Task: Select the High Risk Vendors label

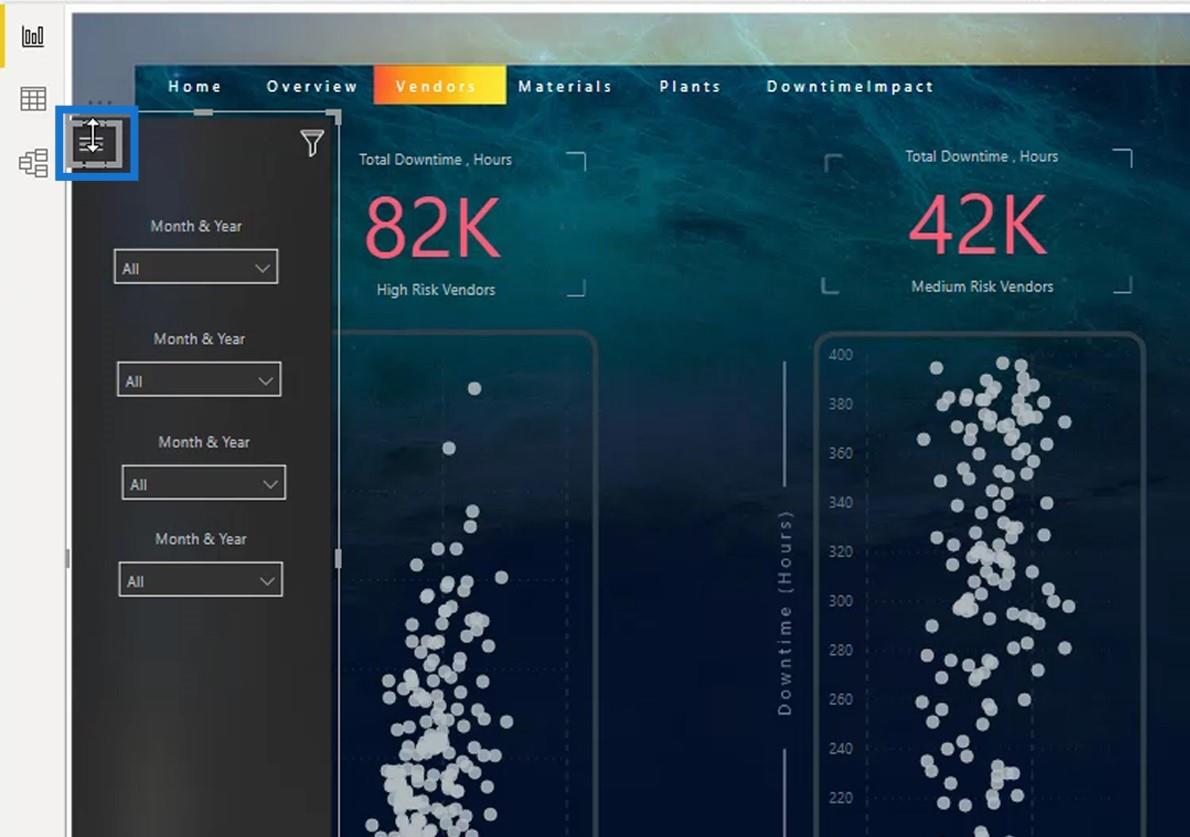Action: tap(436, 290)
